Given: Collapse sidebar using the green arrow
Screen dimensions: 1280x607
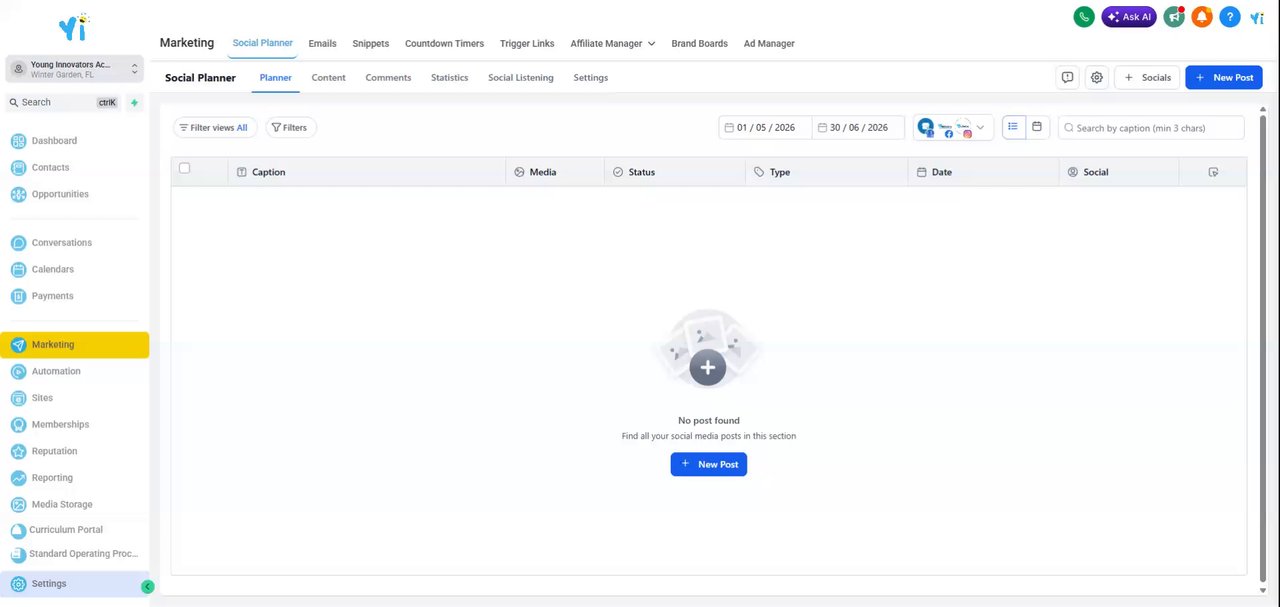Looking at the screenshot, I should pos(147,587).
